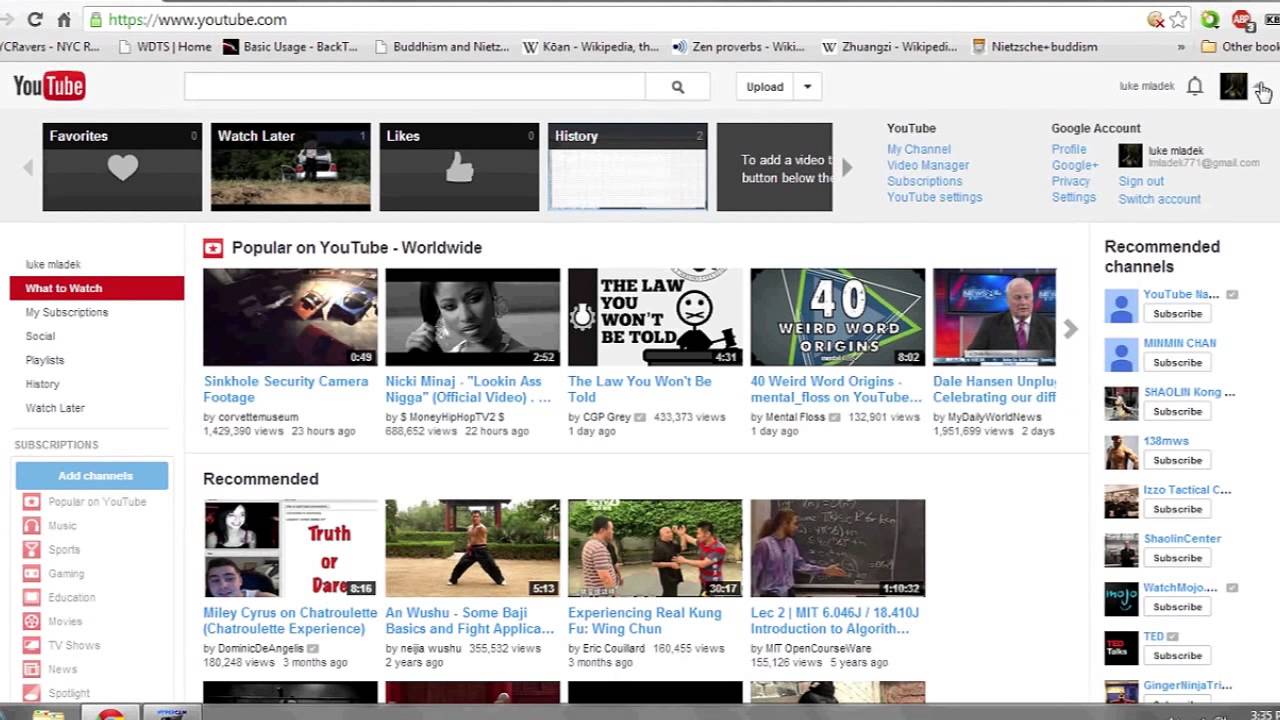Open Watch Later in the left sidebar

point(55,408)
